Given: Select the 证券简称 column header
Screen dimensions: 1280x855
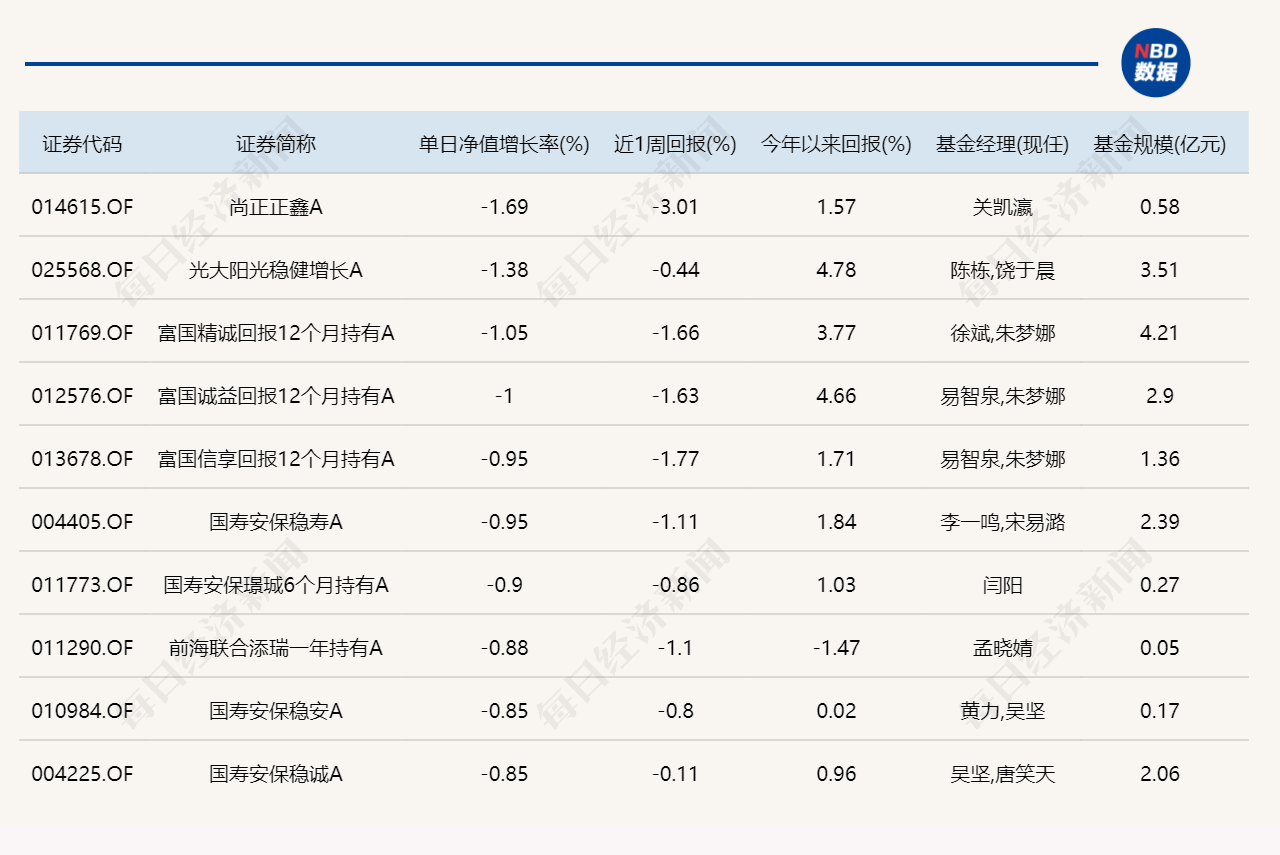Looking at the screenshot, I should click(276, 144).
